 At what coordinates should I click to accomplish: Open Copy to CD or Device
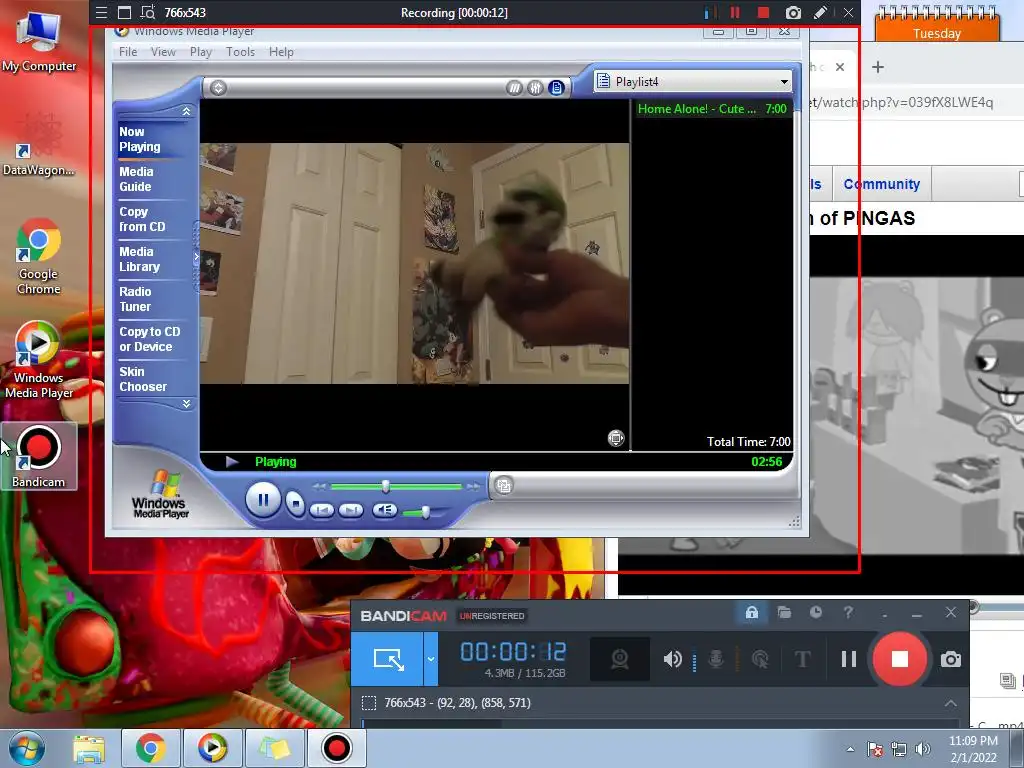150,339
